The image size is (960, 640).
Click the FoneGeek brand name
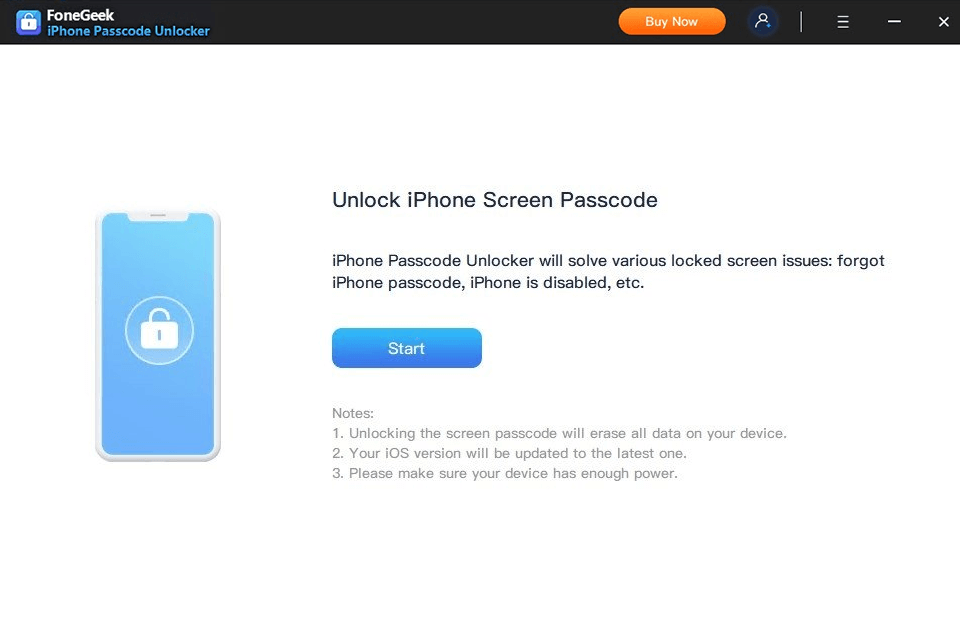coord(80,15)
